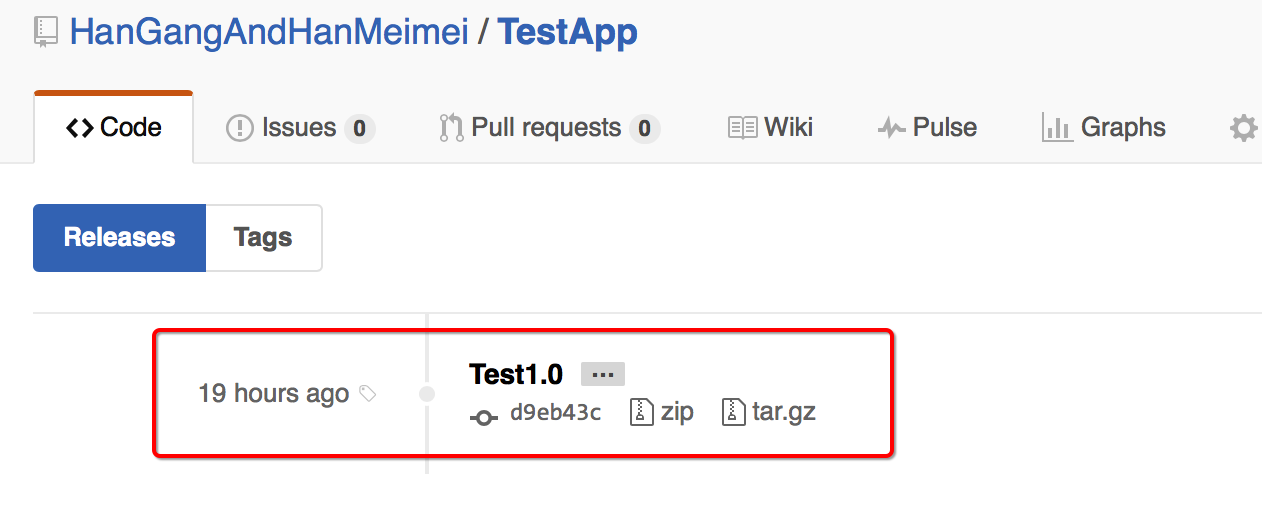
Task: Select the Releases view button
Action: [x=119, y=238]
